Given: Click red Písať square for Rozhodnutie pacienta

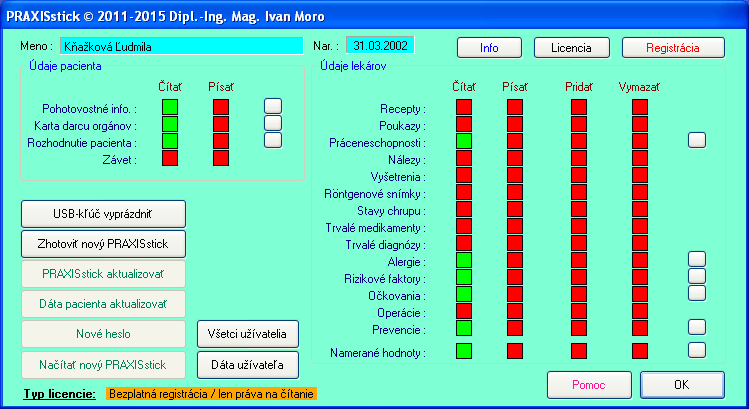Looking at the screenshot, I should tap(221, 141).
